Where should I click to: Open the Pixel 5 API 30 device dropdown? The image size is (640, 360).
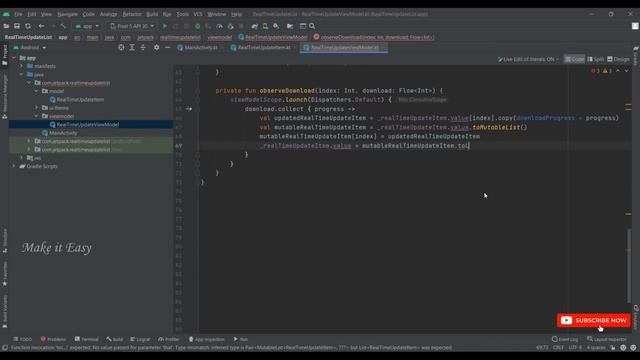132,26
